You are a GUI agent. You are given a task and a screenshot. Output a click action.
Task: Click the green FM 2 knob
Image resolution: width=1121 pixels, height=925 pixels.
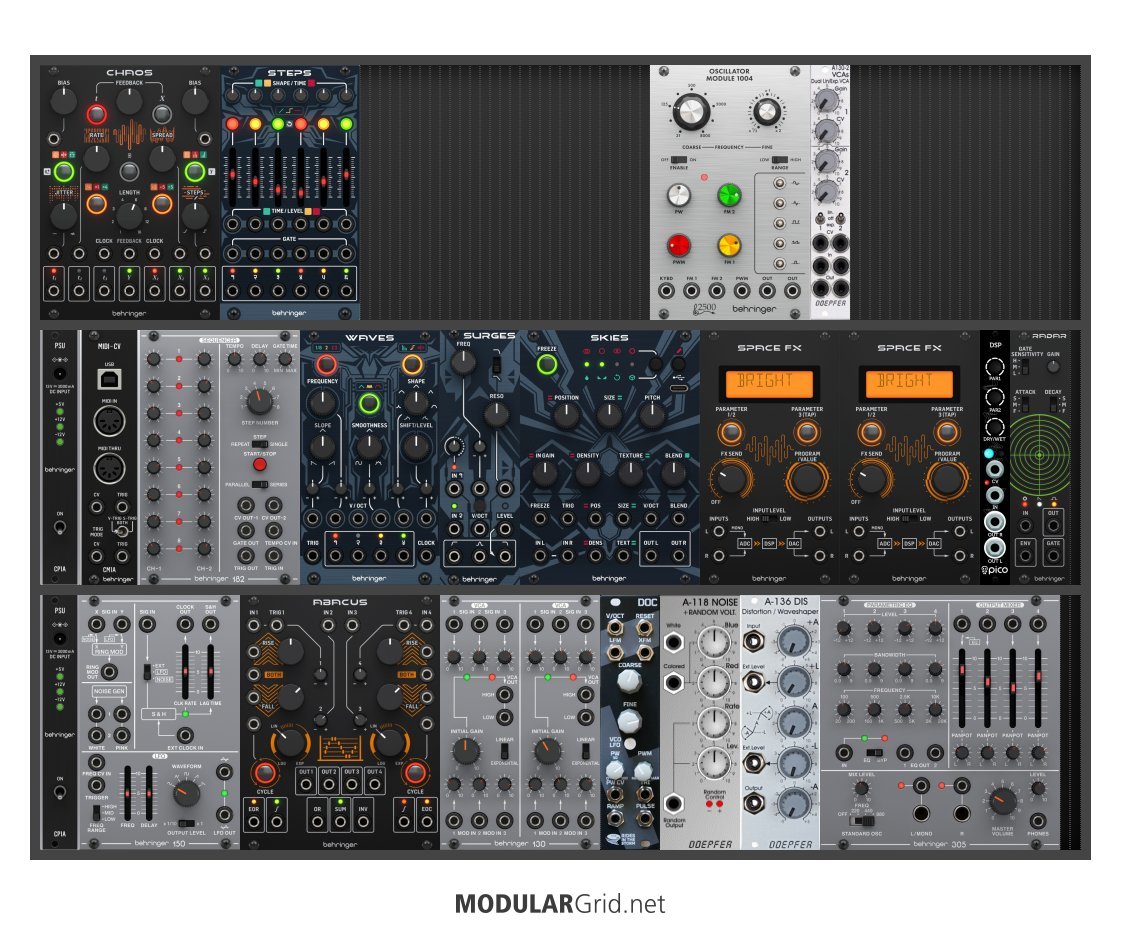pos(729,194)
